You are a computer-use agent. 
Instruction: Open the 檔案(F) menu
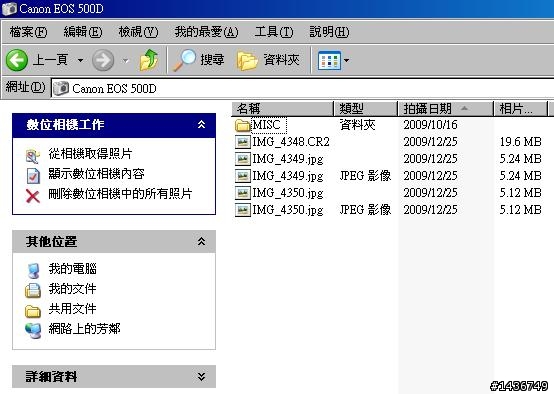click(x=28, y=32)
